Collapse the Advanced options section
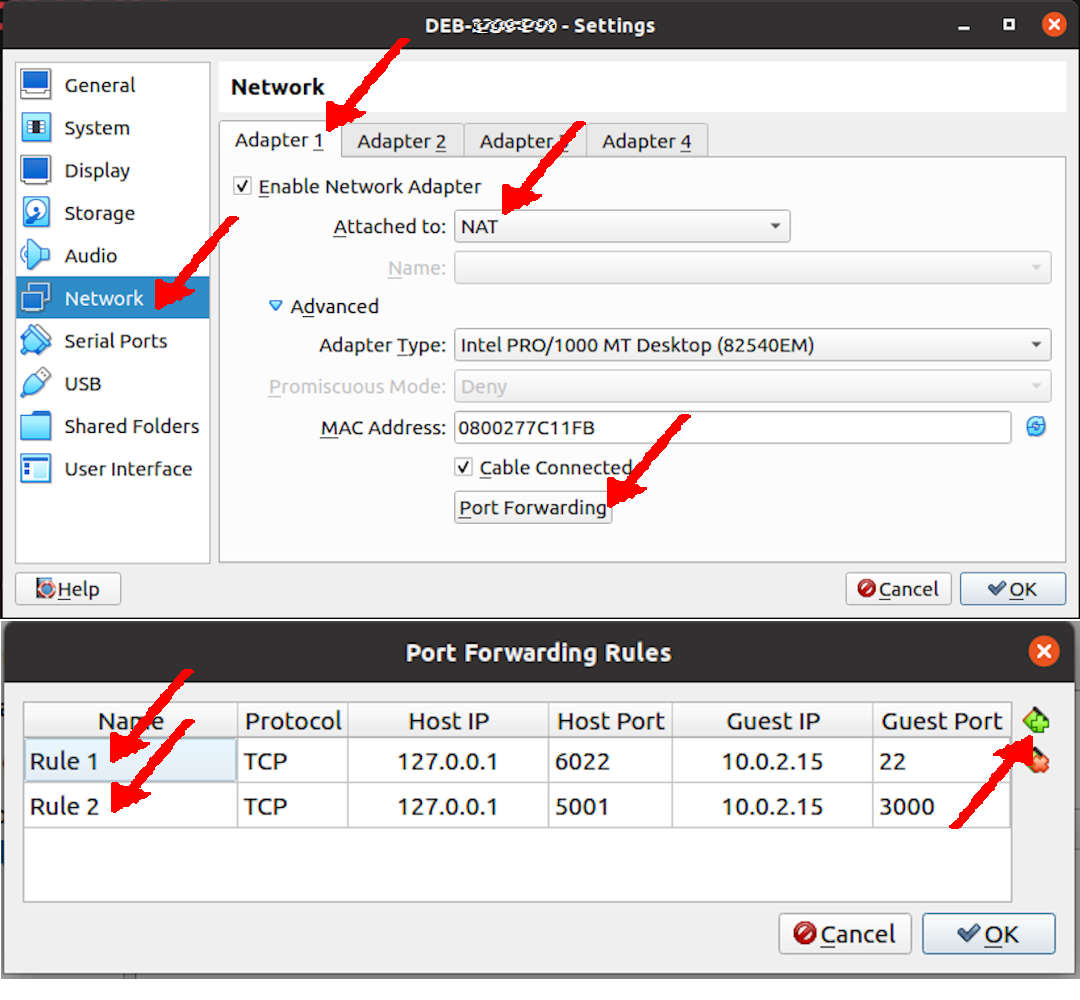 click(x=275, y=306)
